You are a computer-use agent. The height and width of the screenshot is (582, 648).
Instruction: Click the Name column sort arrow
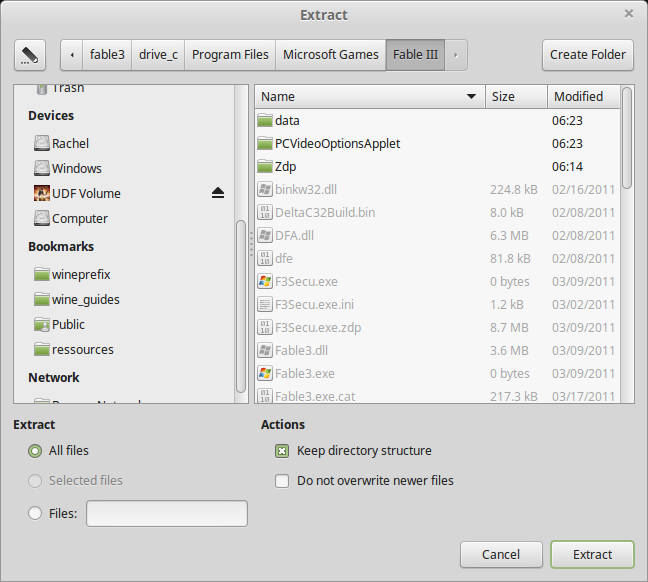pyautogui.click(x=471, y=96)
